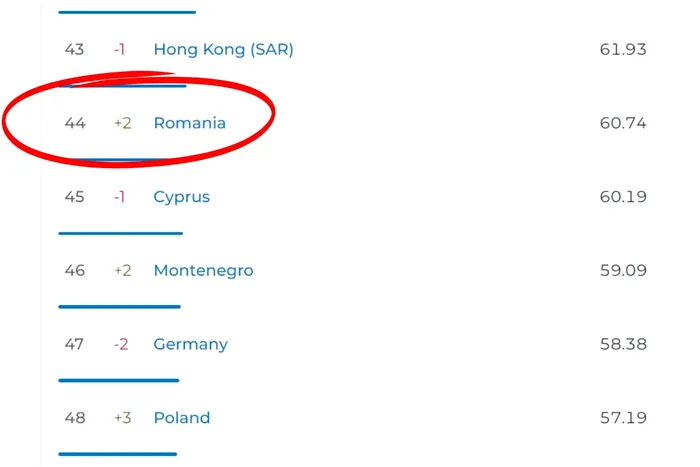This screenshot has height=467, width=700.
Task: Click the Poland country link
Action: point(181,418)
